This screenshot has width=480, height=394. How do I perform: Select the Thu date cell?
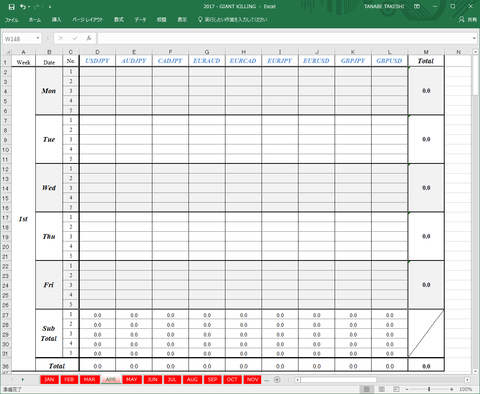49,237
